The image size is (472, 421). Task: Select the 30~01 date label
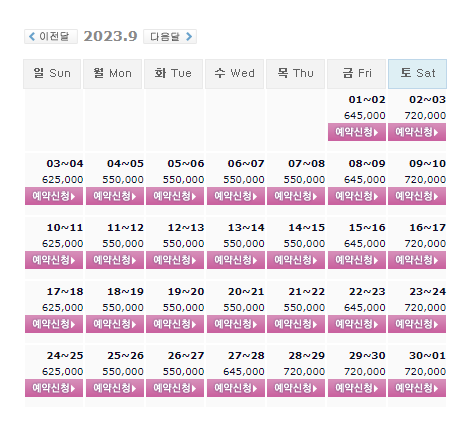click(427, 355)
